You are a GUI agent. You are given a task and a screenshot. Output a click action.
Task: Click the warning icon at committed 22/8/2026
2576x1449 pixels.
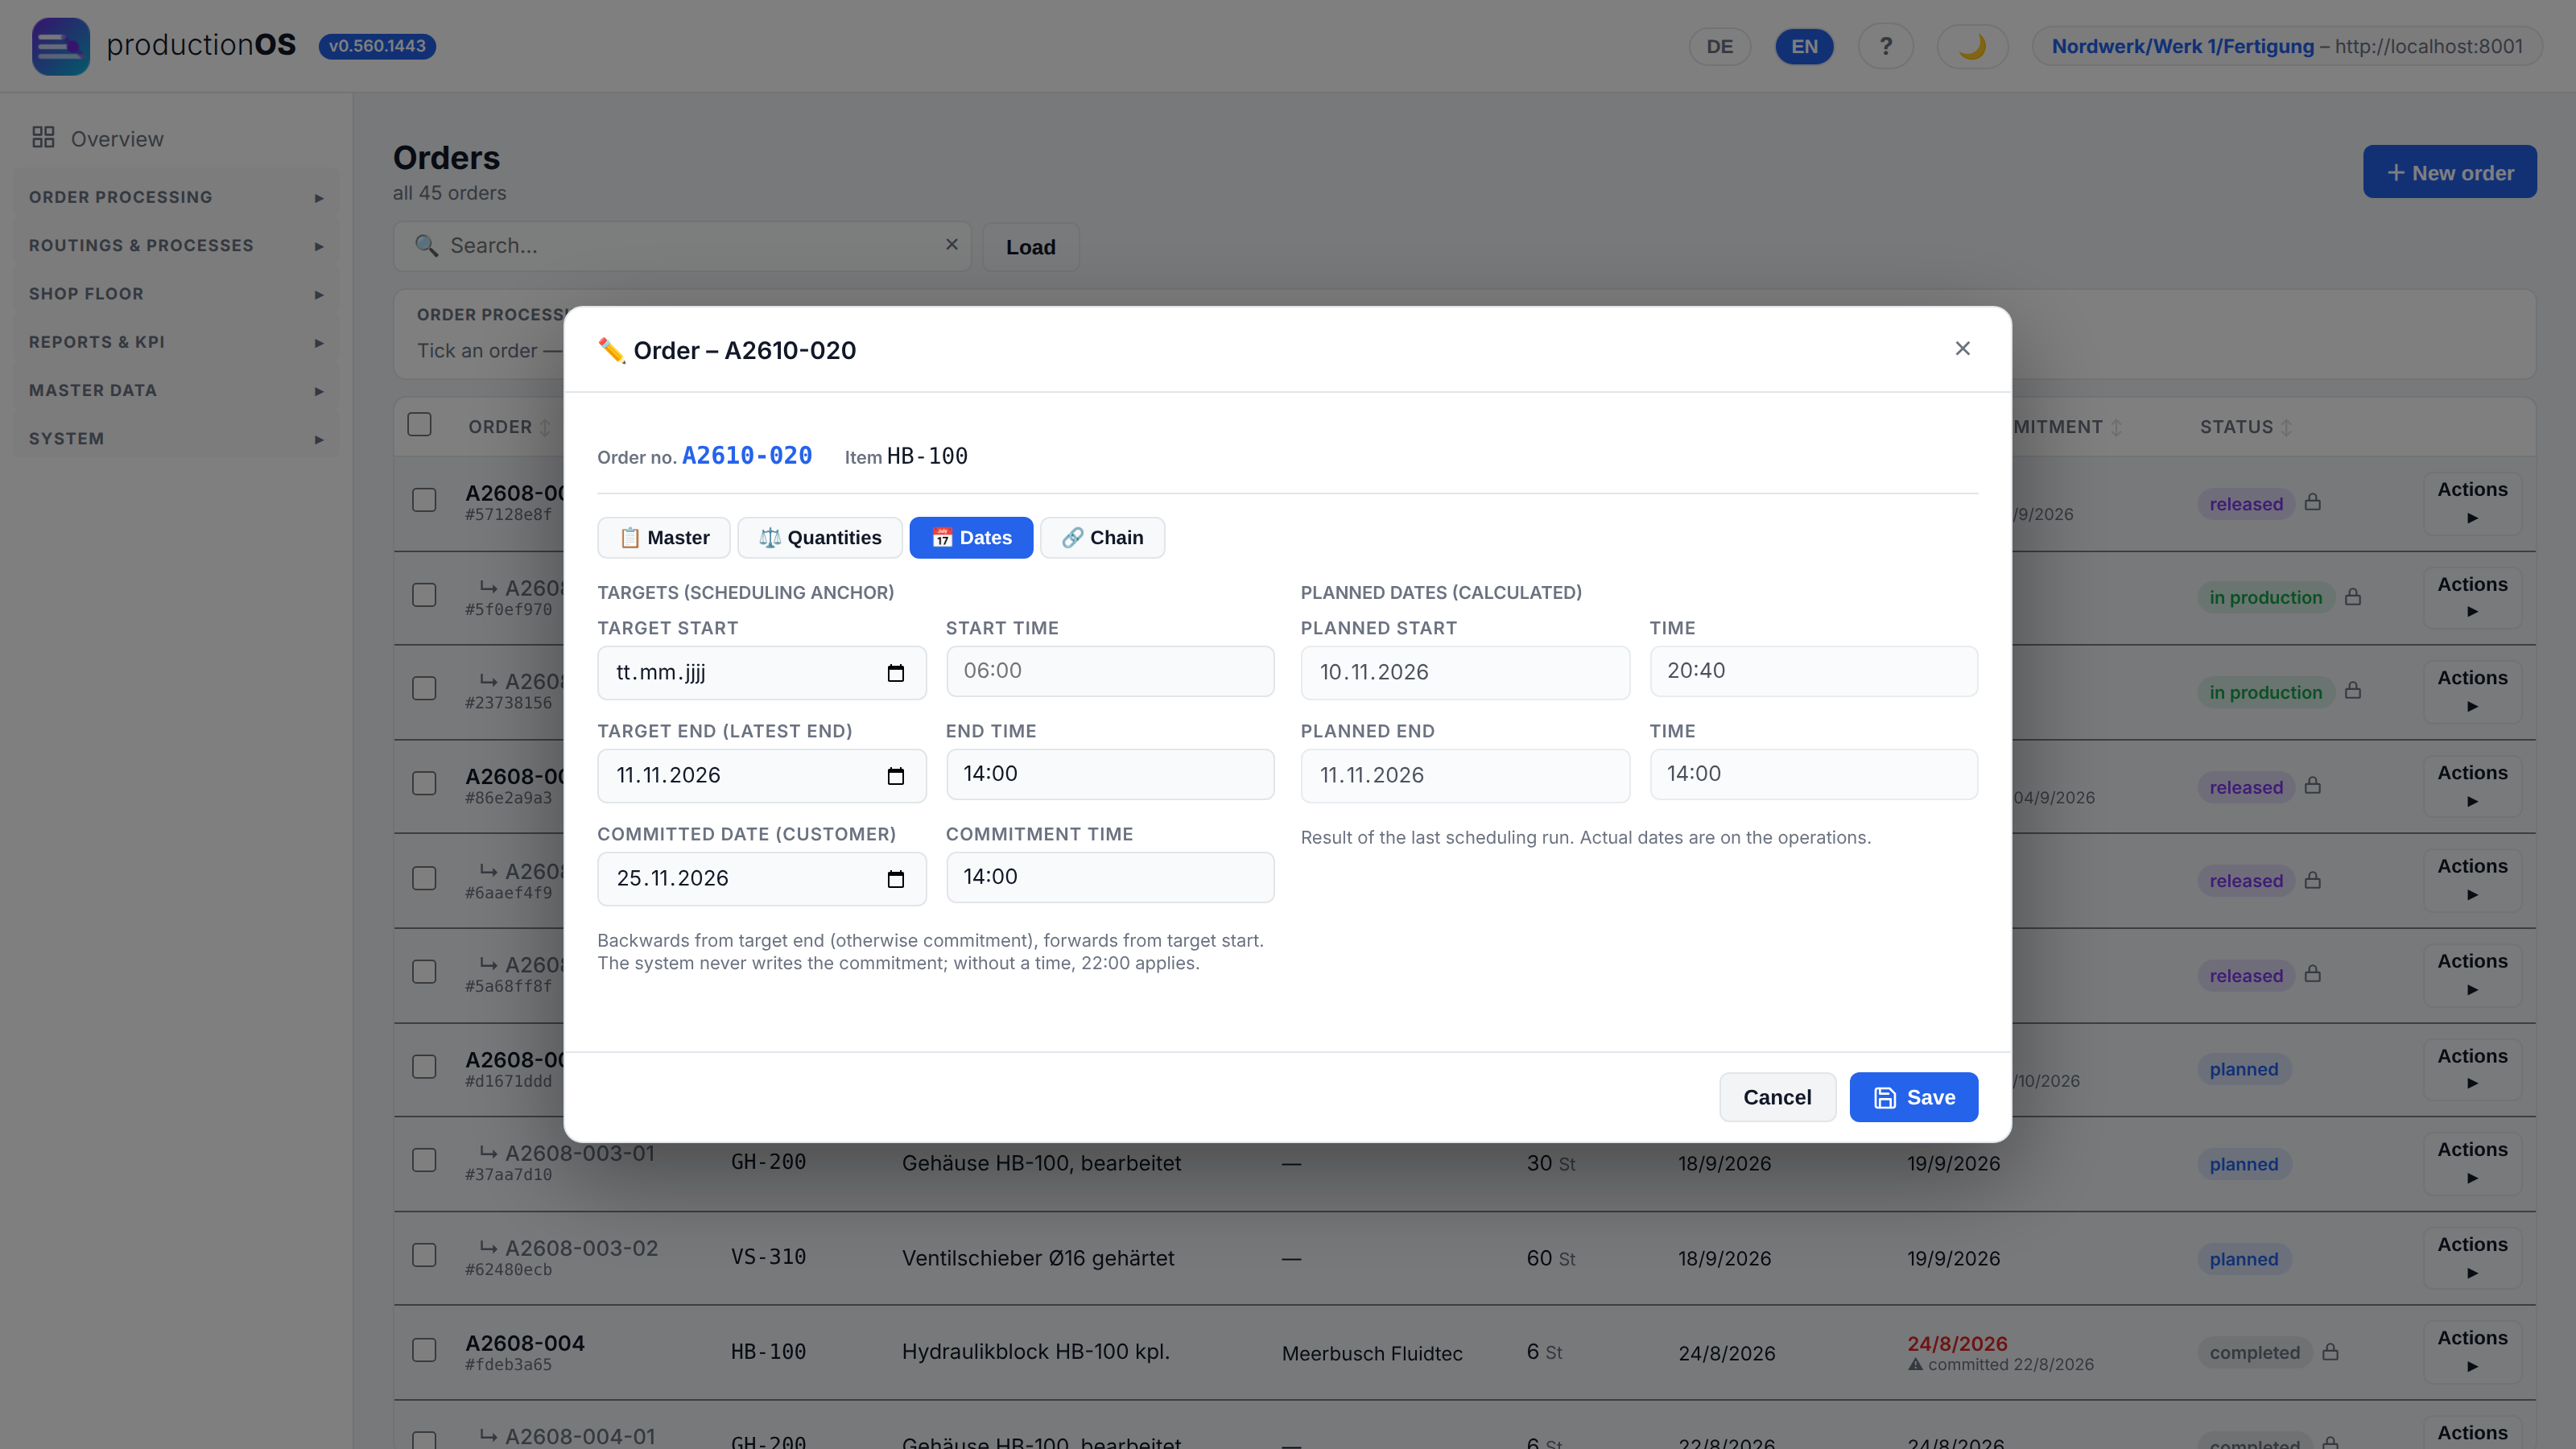click(x=1915, y=1364)
